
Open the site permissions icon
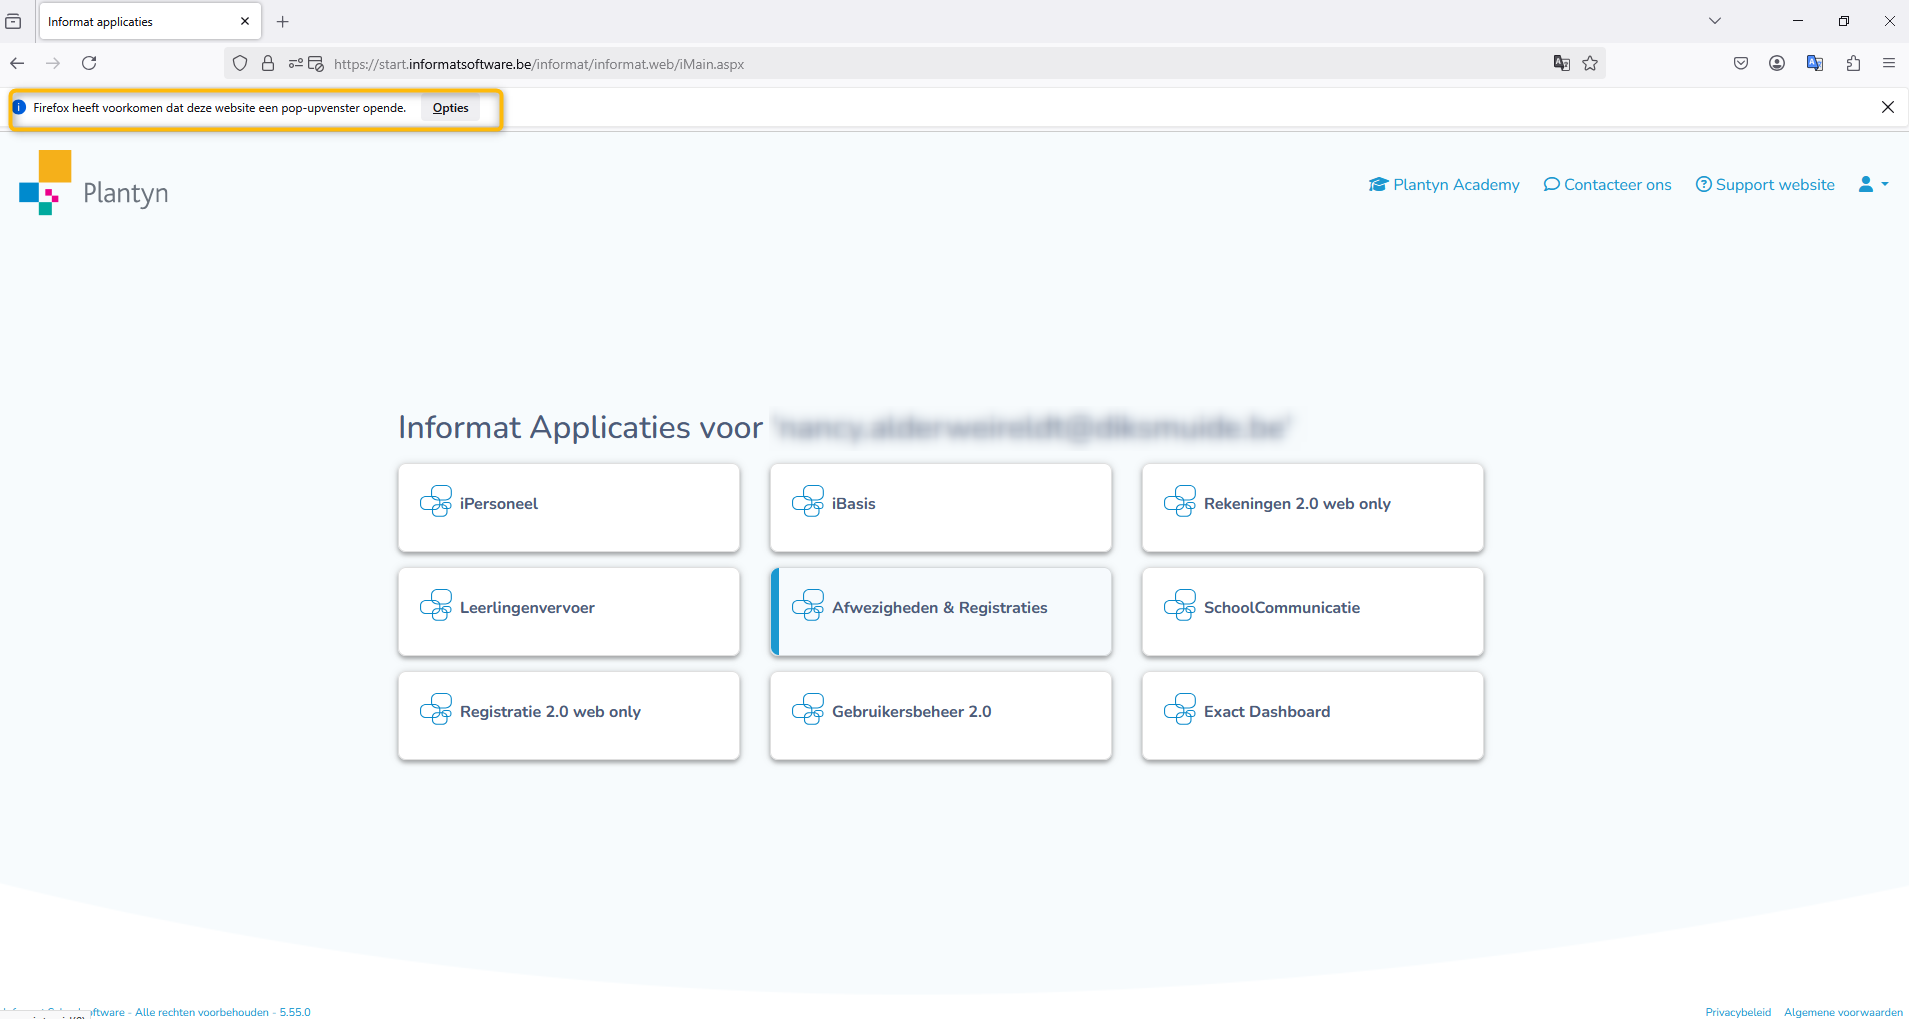point(296,63)
